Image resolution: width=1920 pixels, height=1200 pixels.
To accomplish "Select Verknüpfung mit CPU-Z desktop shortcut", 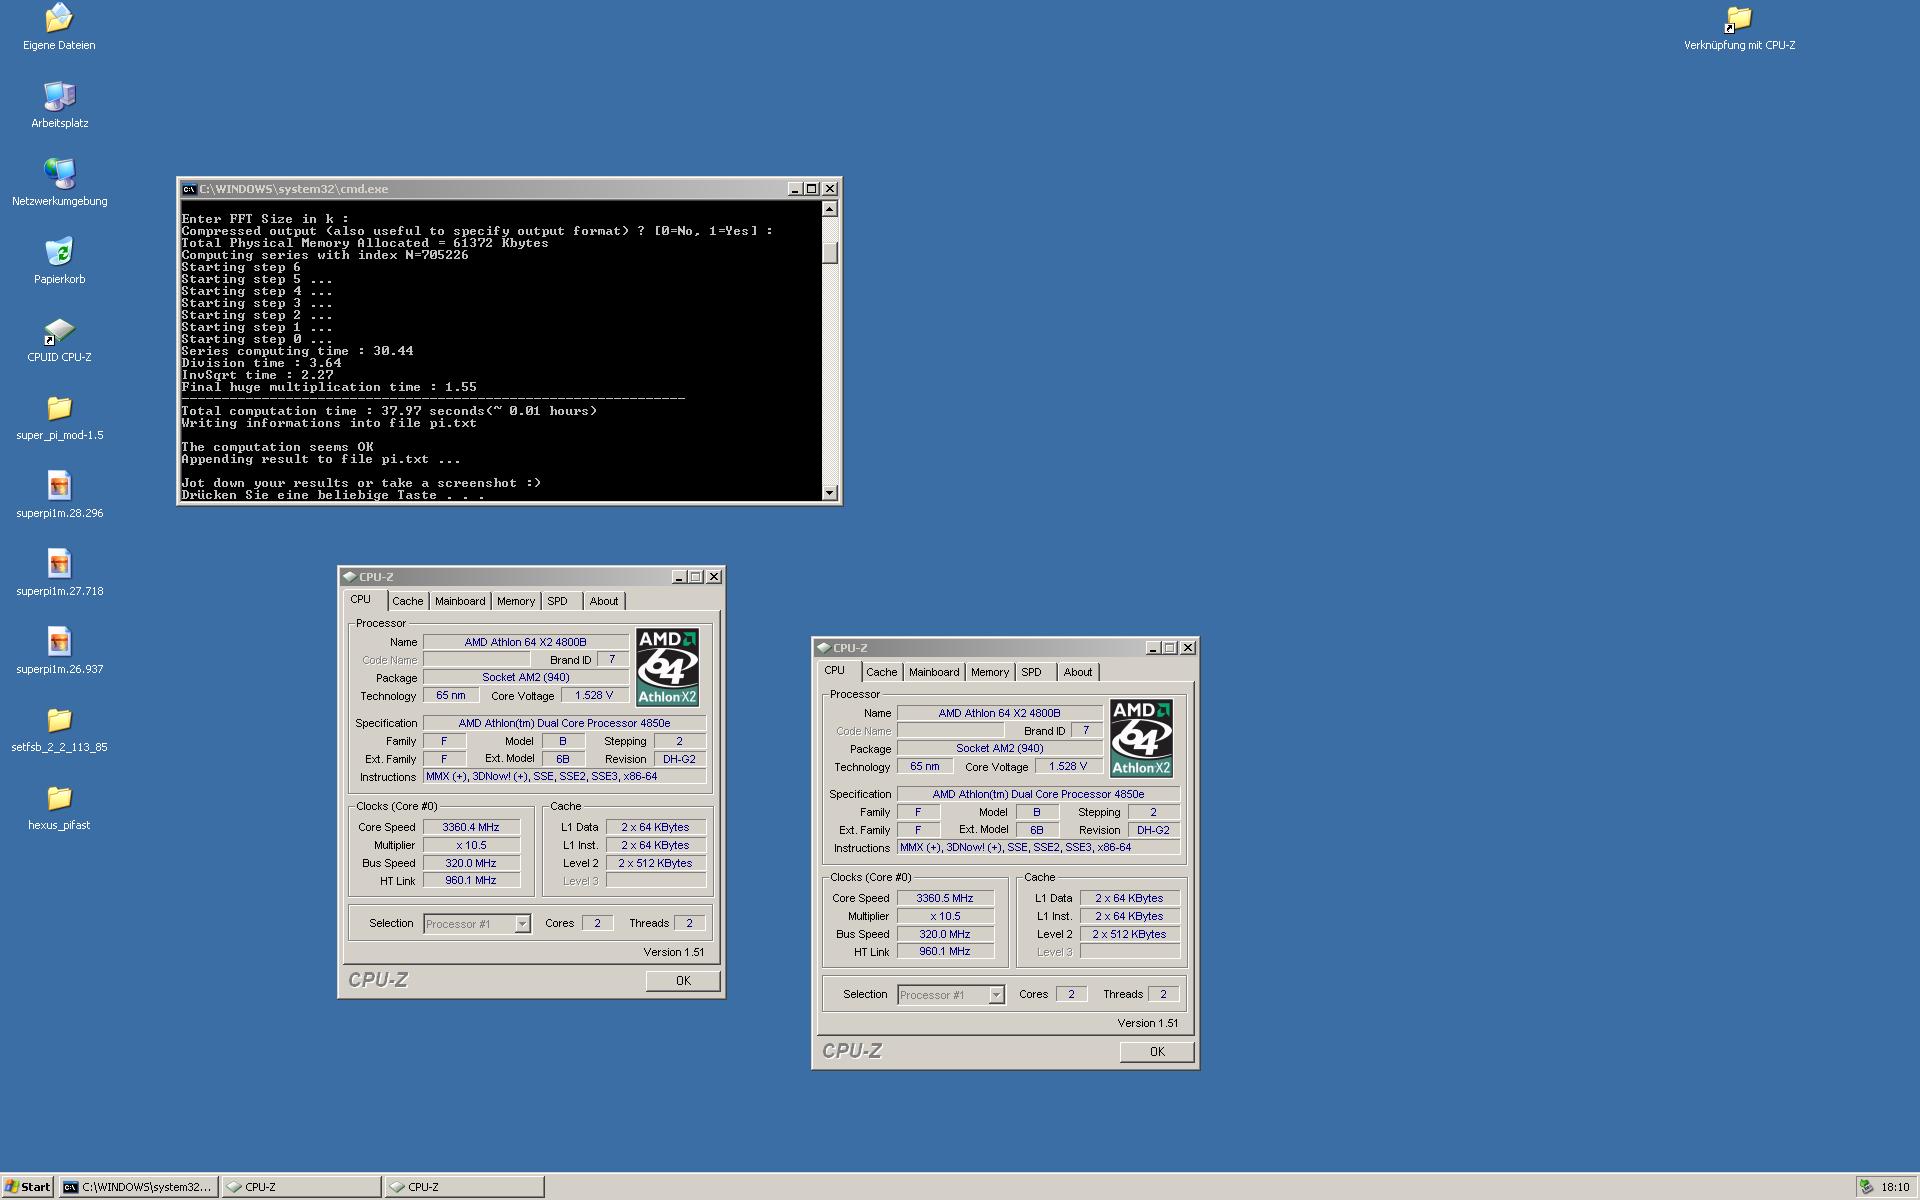I will (x=1739, y=19).
